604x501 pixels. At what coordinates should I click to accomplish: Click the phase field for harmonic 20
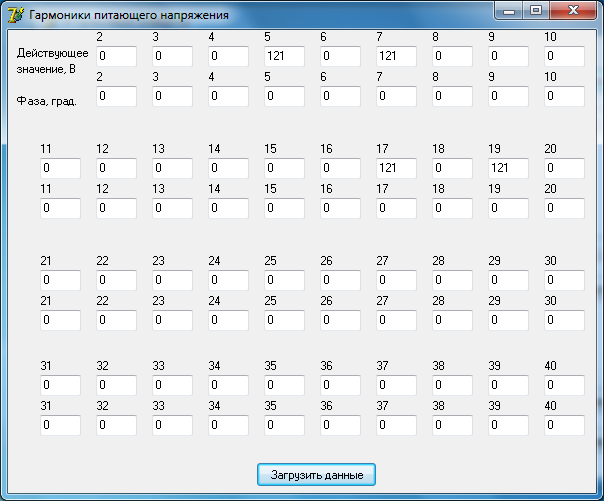[x=564, y=208]
